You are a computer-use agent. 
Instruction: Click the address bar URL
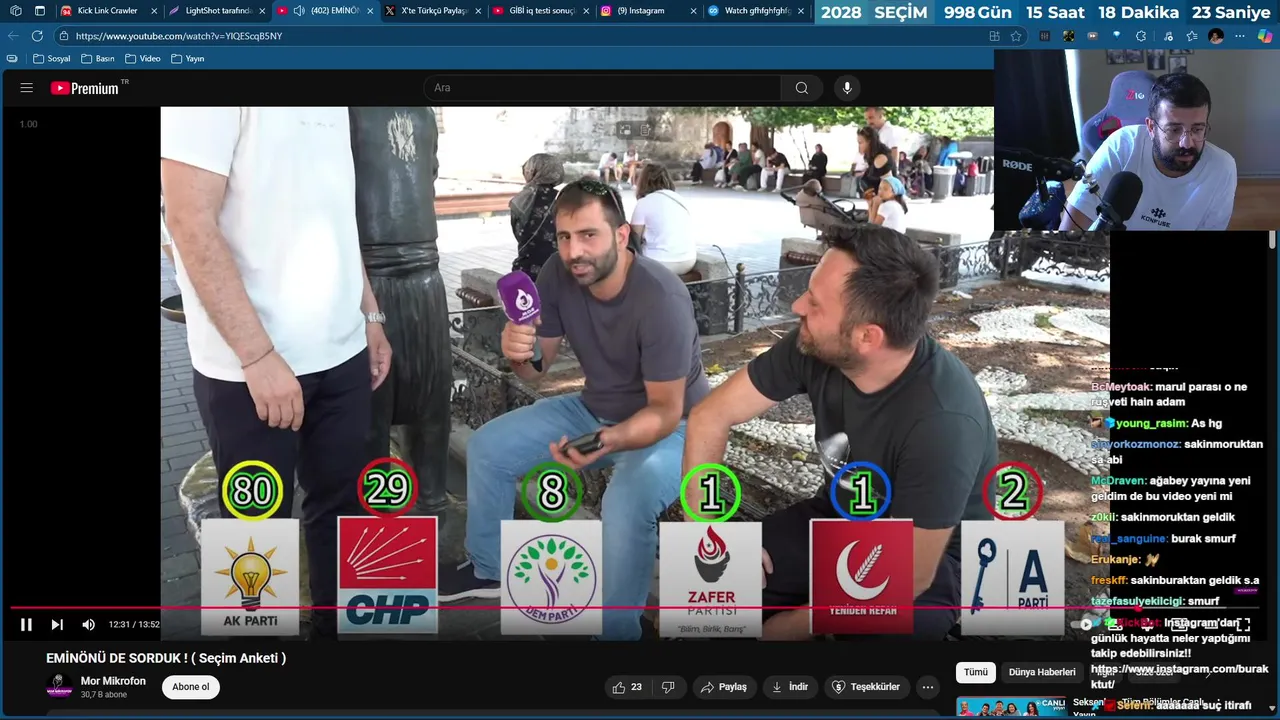click(x=179, y=36)
